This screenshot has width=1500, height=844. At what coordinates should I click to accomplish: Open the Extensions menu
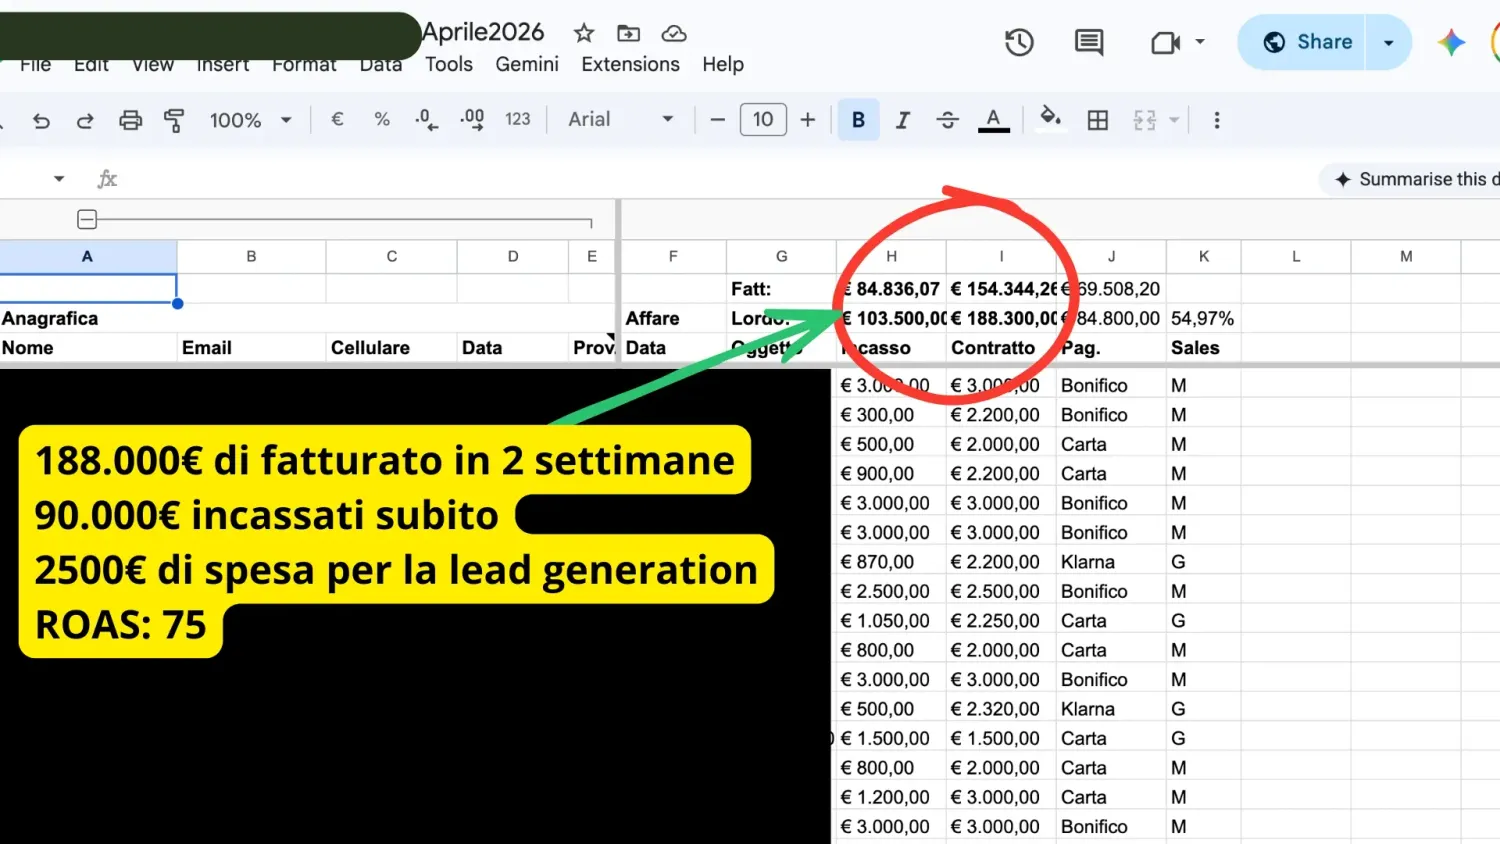tap(630, 64)
